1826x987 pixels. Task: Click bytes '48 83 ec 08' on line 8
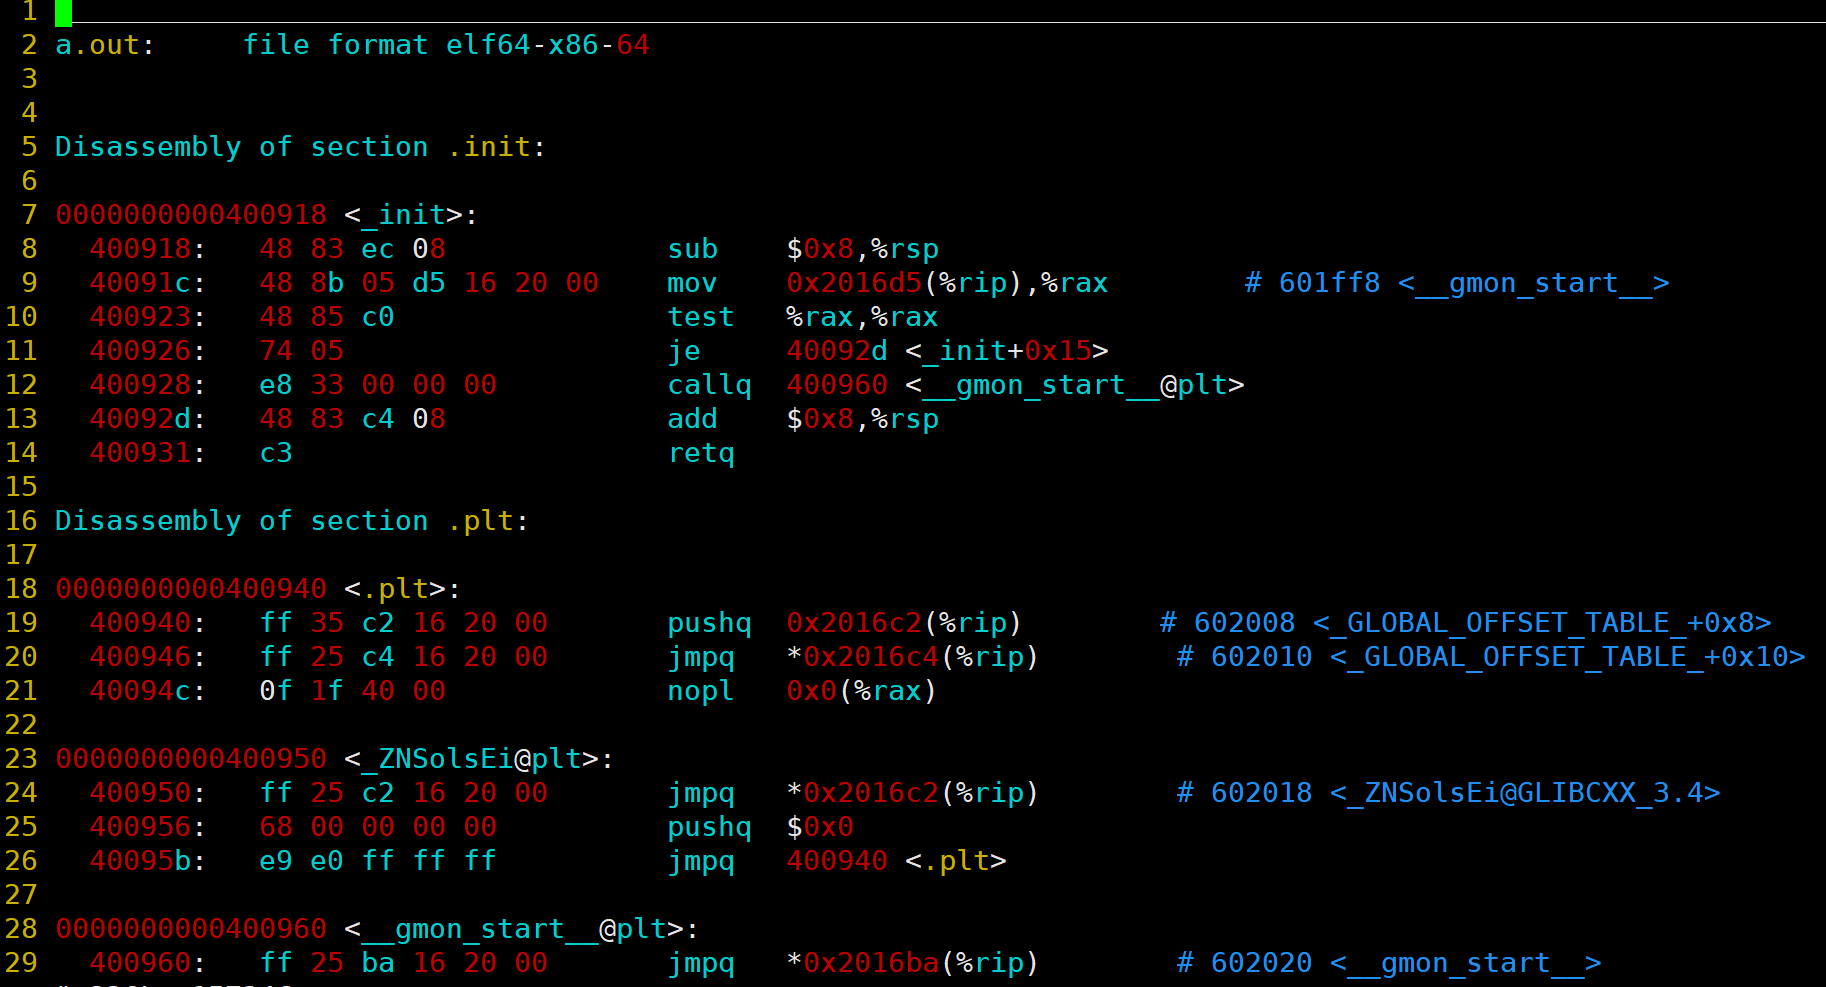[x=352, y=249]
